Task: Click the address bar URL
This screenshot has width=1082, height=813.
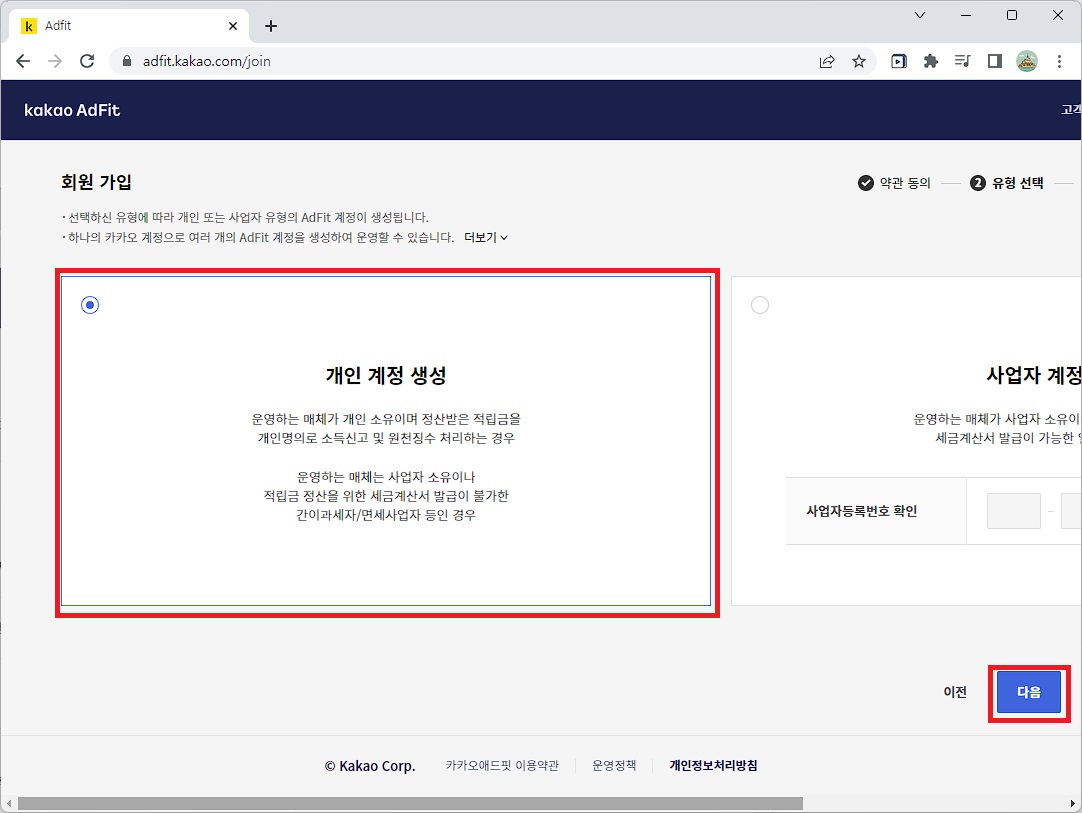Action: (206, 61)
